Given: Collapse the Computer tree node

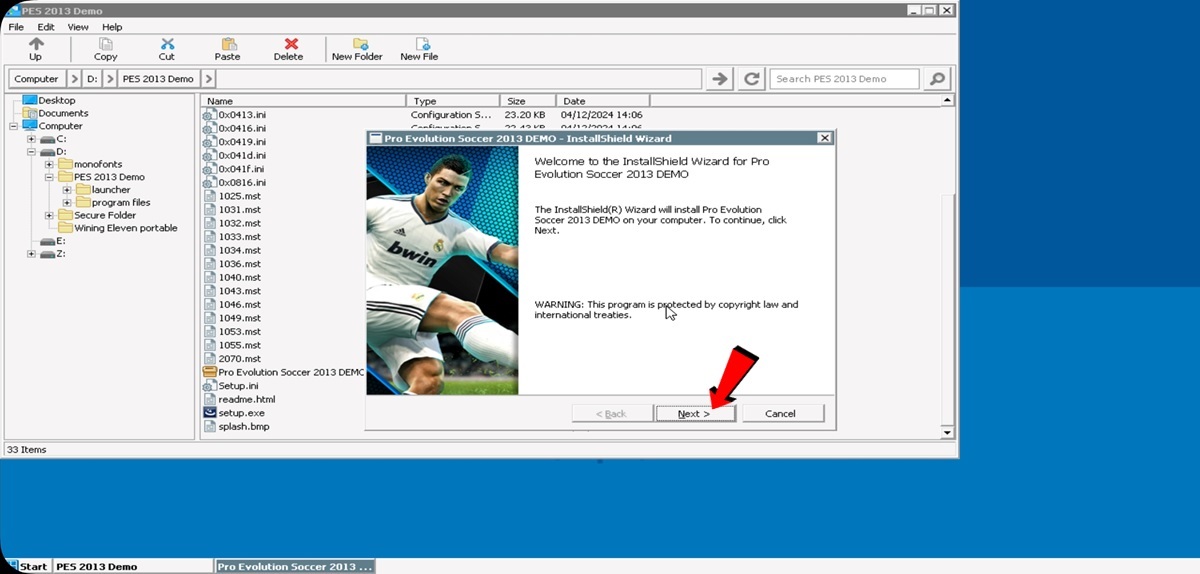Looking at the screenshot, I should click(14, 126).
